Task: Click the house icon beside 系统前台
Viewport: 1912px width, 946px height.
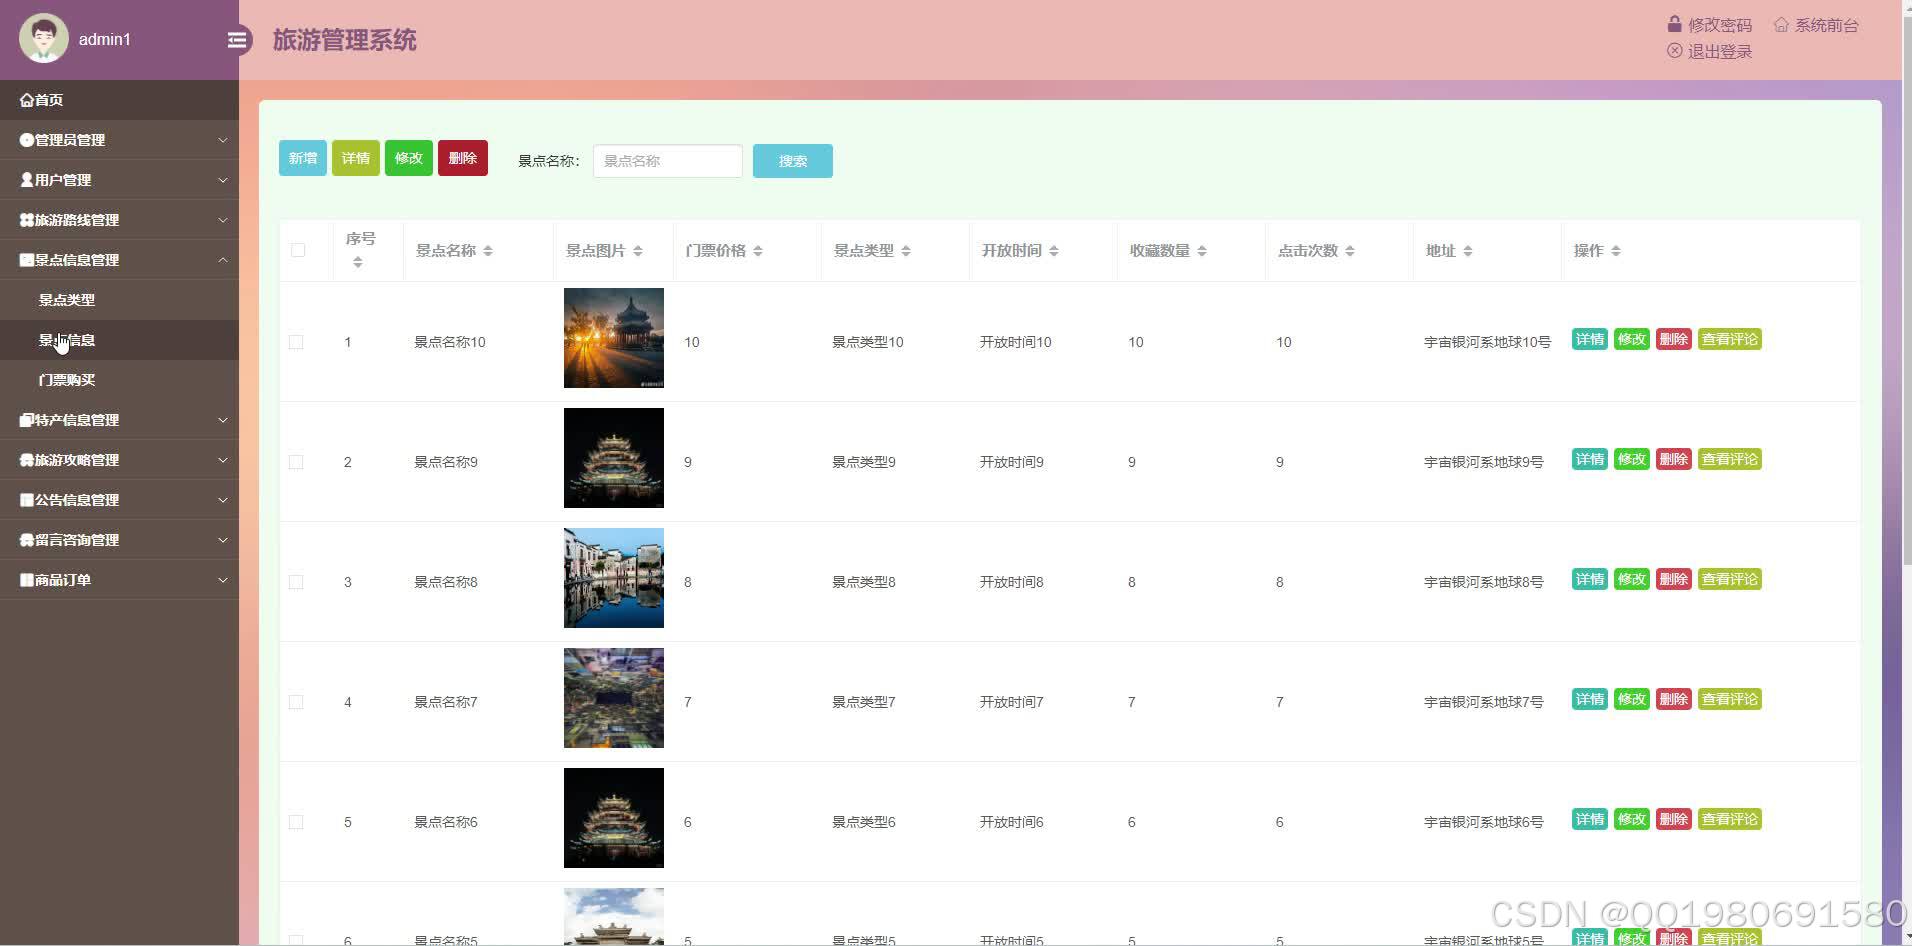Action: [x=1781, y=24]
